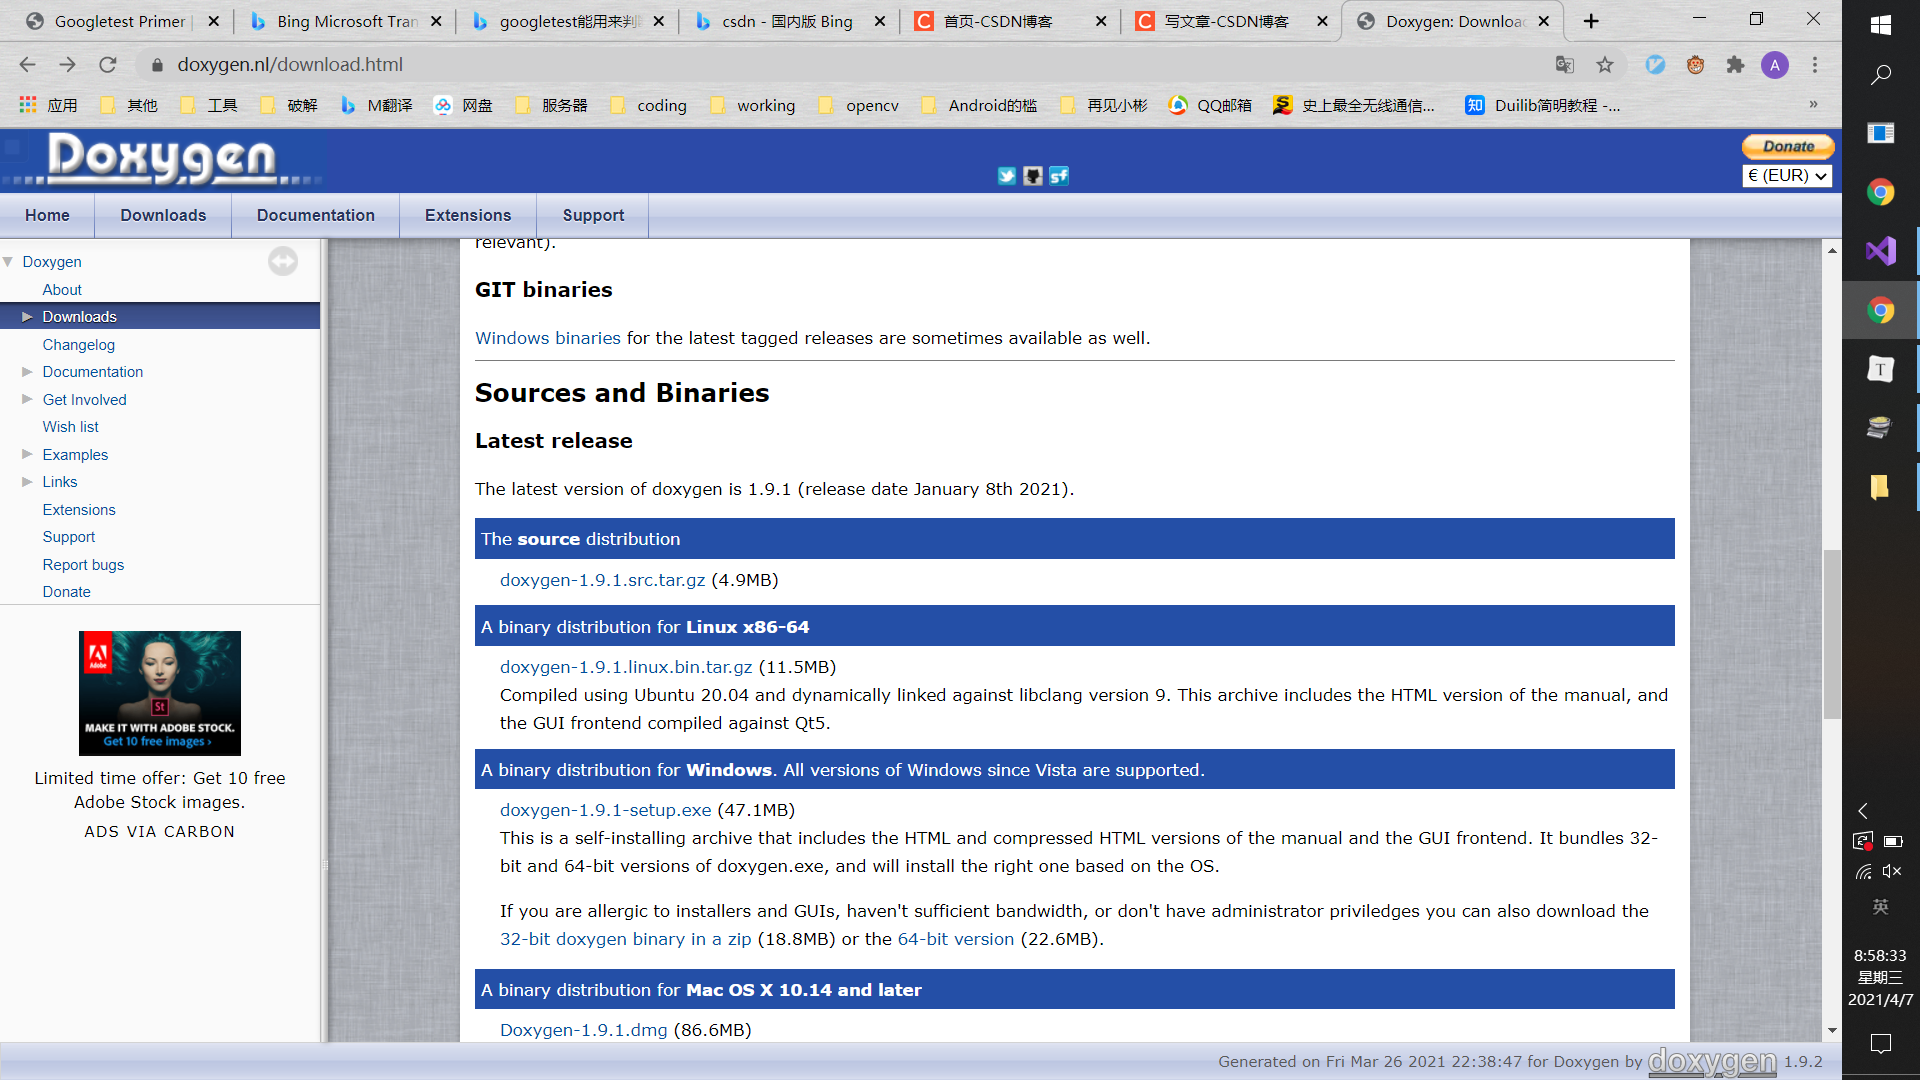Viewport: 1920px width, 1080px height.
Task: Open the Changelog sidebar item
Action: 78,345
